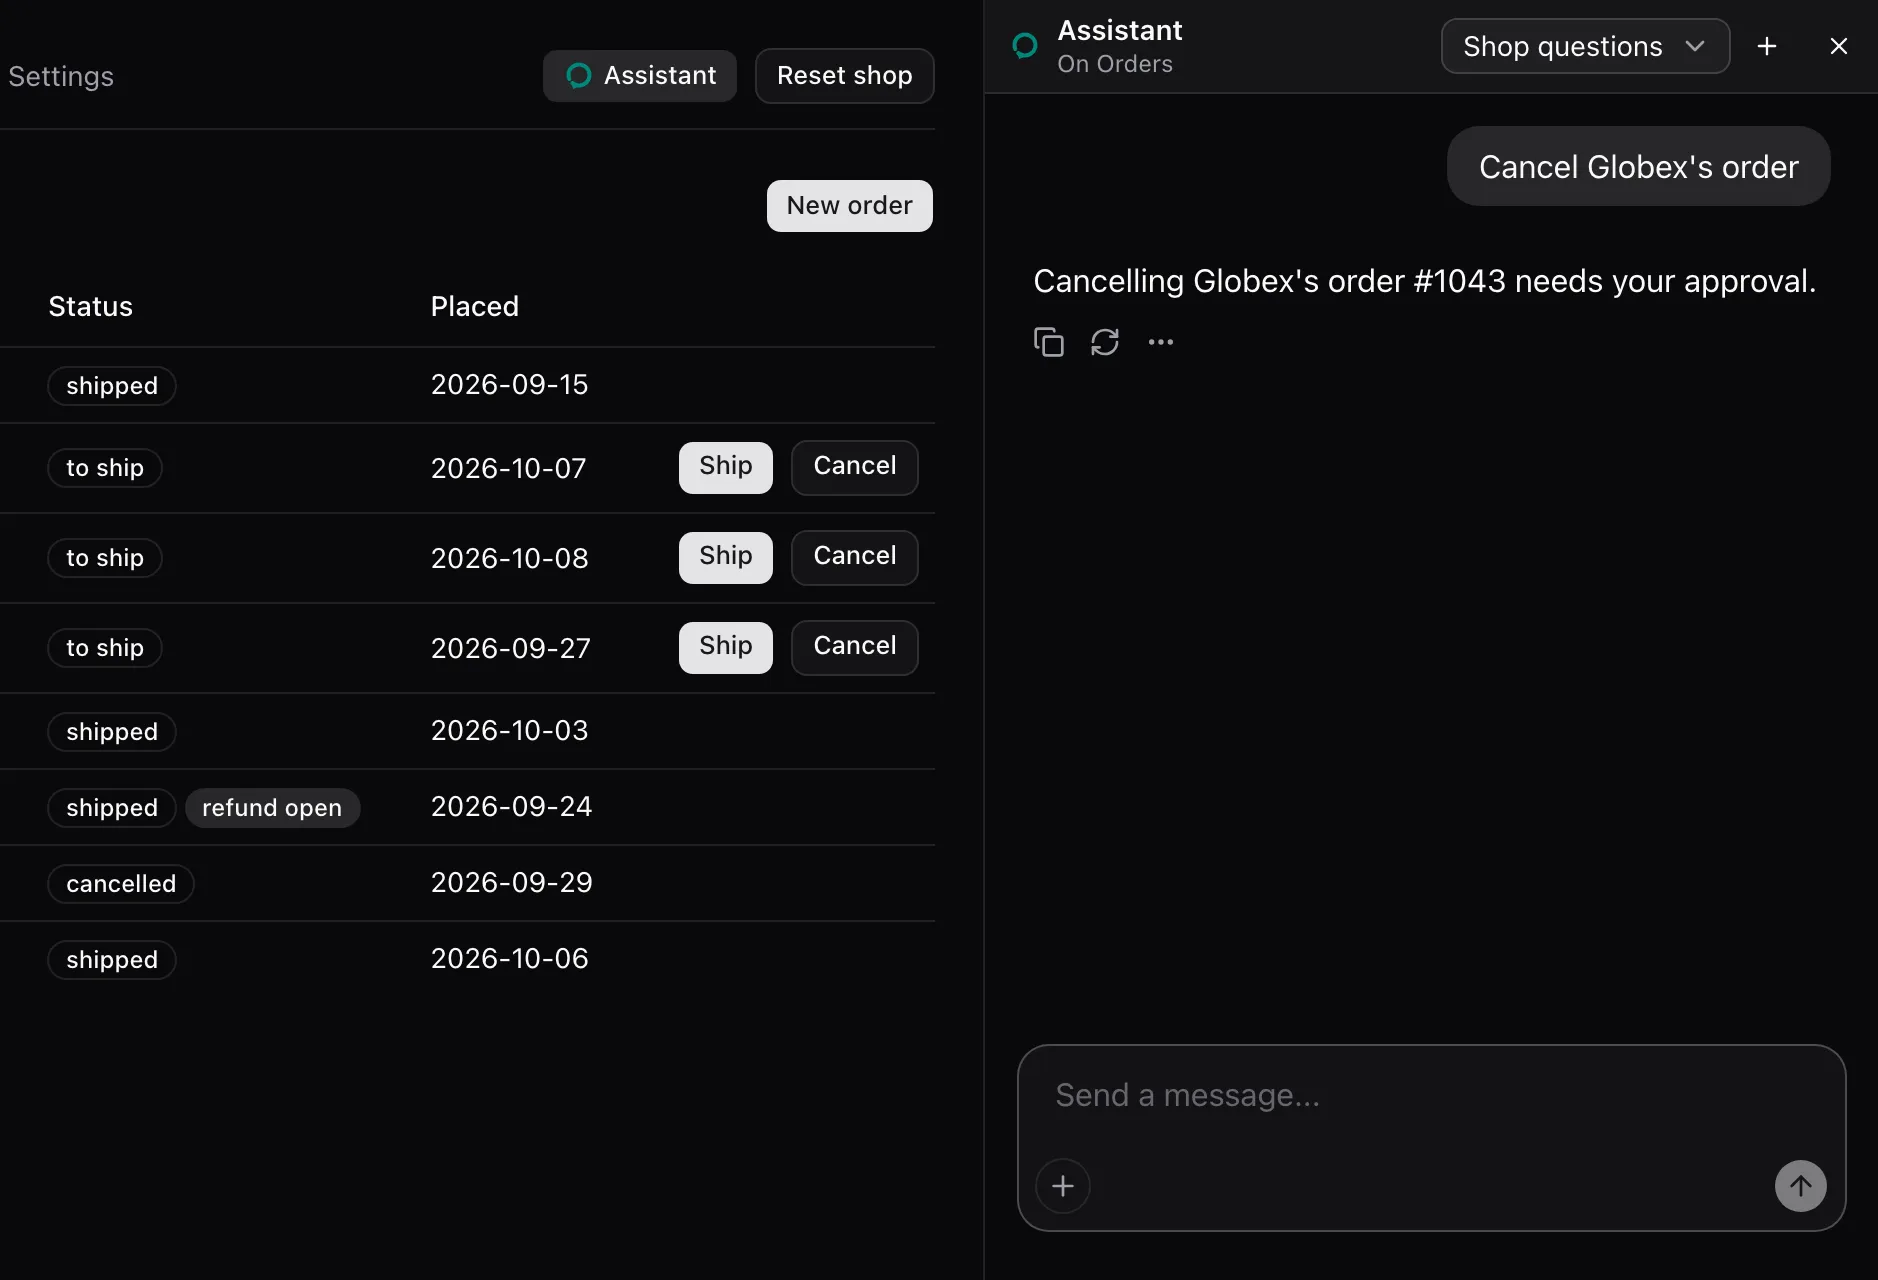The image size is (1878, 1280).
Task: Click the date 2026-09-29
Action: point(512,883)
